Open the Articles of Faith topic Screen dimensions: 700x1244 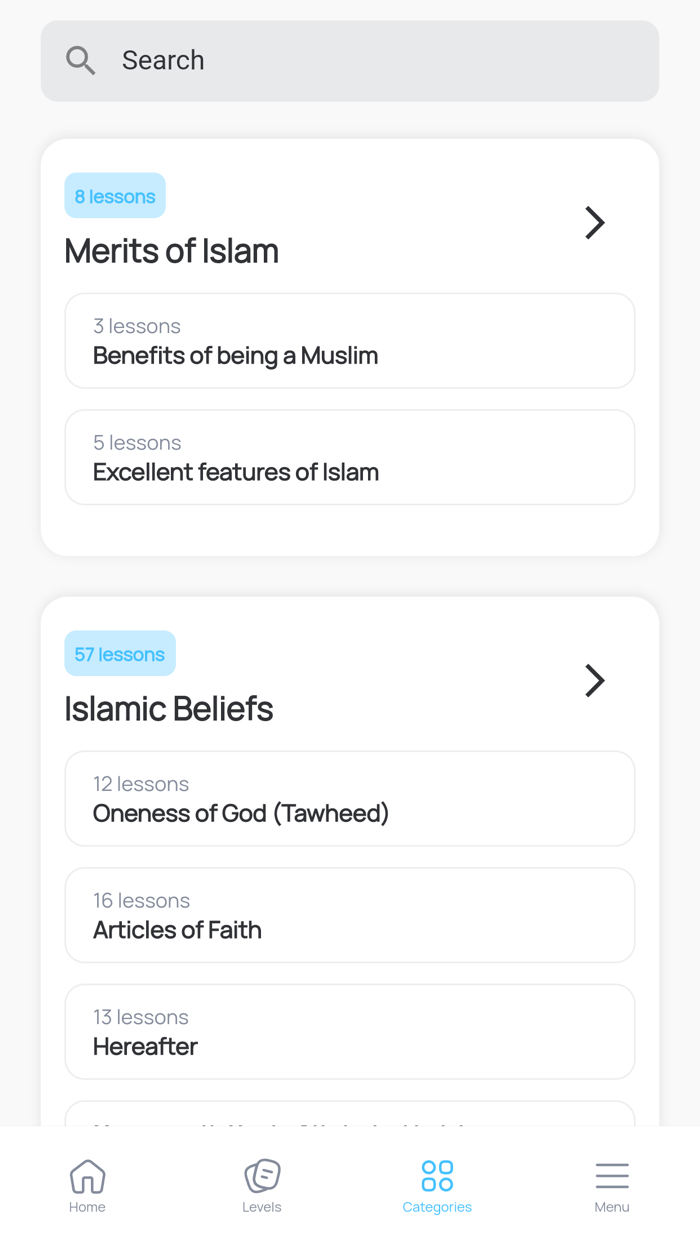coord(349,915)
